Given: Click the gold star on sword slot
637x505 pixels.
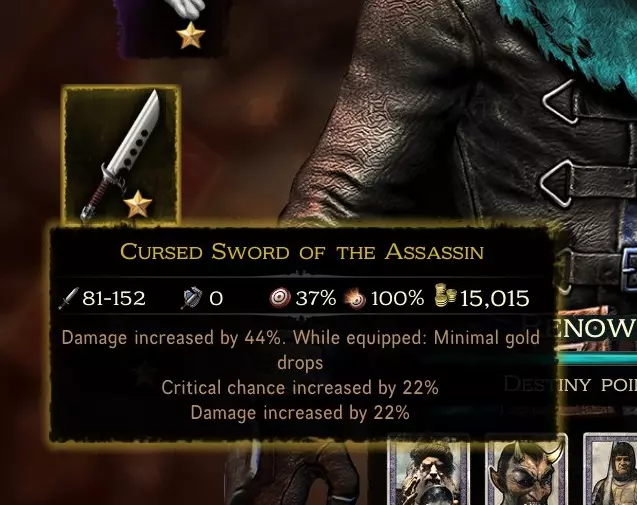Looking at the screenshot, I should click(x=138, y=204).
